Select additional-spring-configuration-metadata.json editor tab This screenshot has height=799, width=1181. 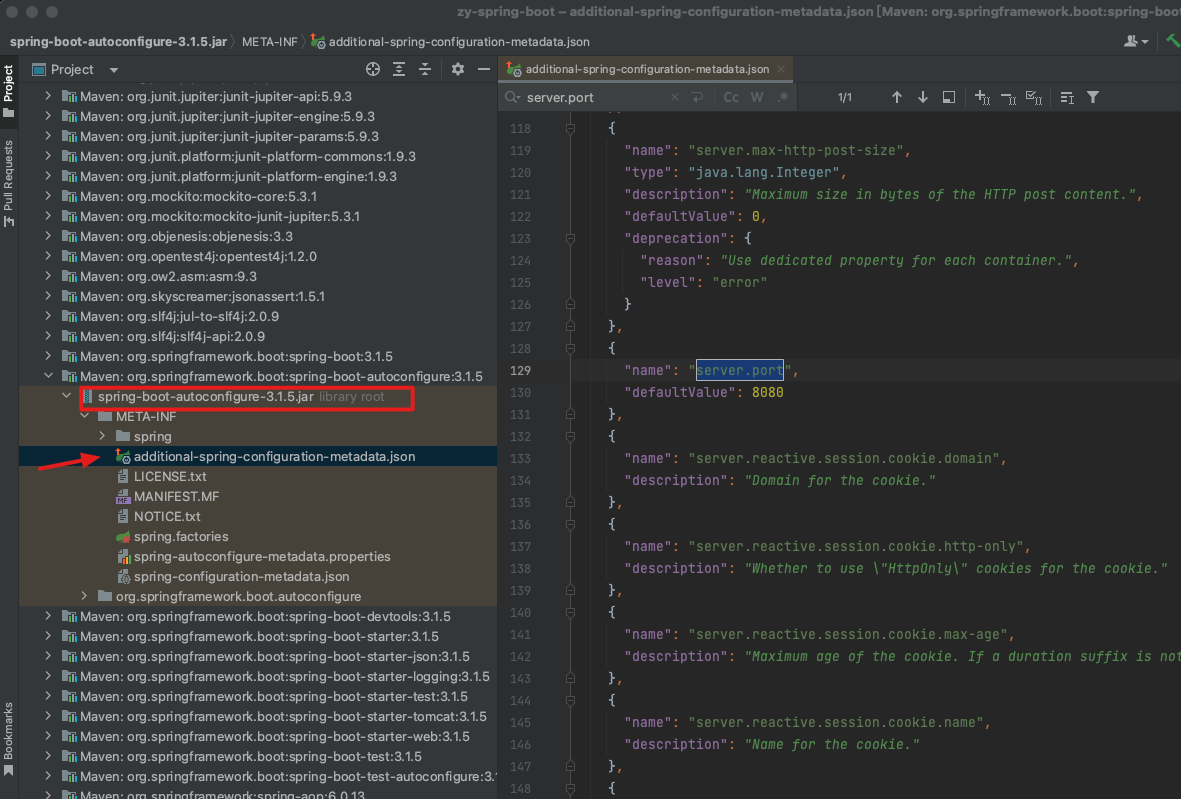tap(646, 69)
